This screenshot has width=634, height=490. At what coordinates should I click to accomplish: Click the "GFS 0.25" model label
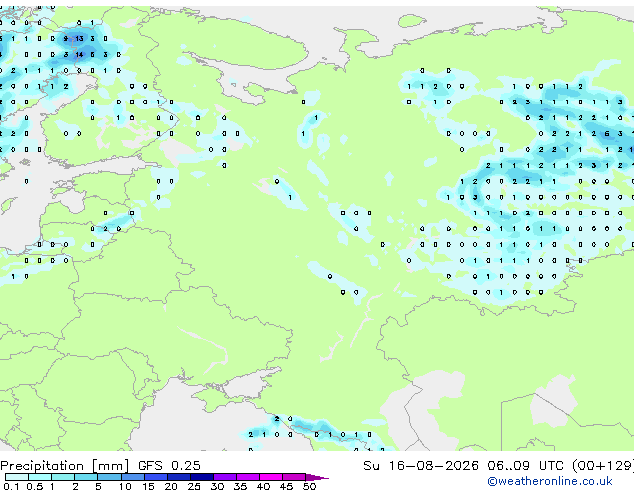(x=169, y=466)
